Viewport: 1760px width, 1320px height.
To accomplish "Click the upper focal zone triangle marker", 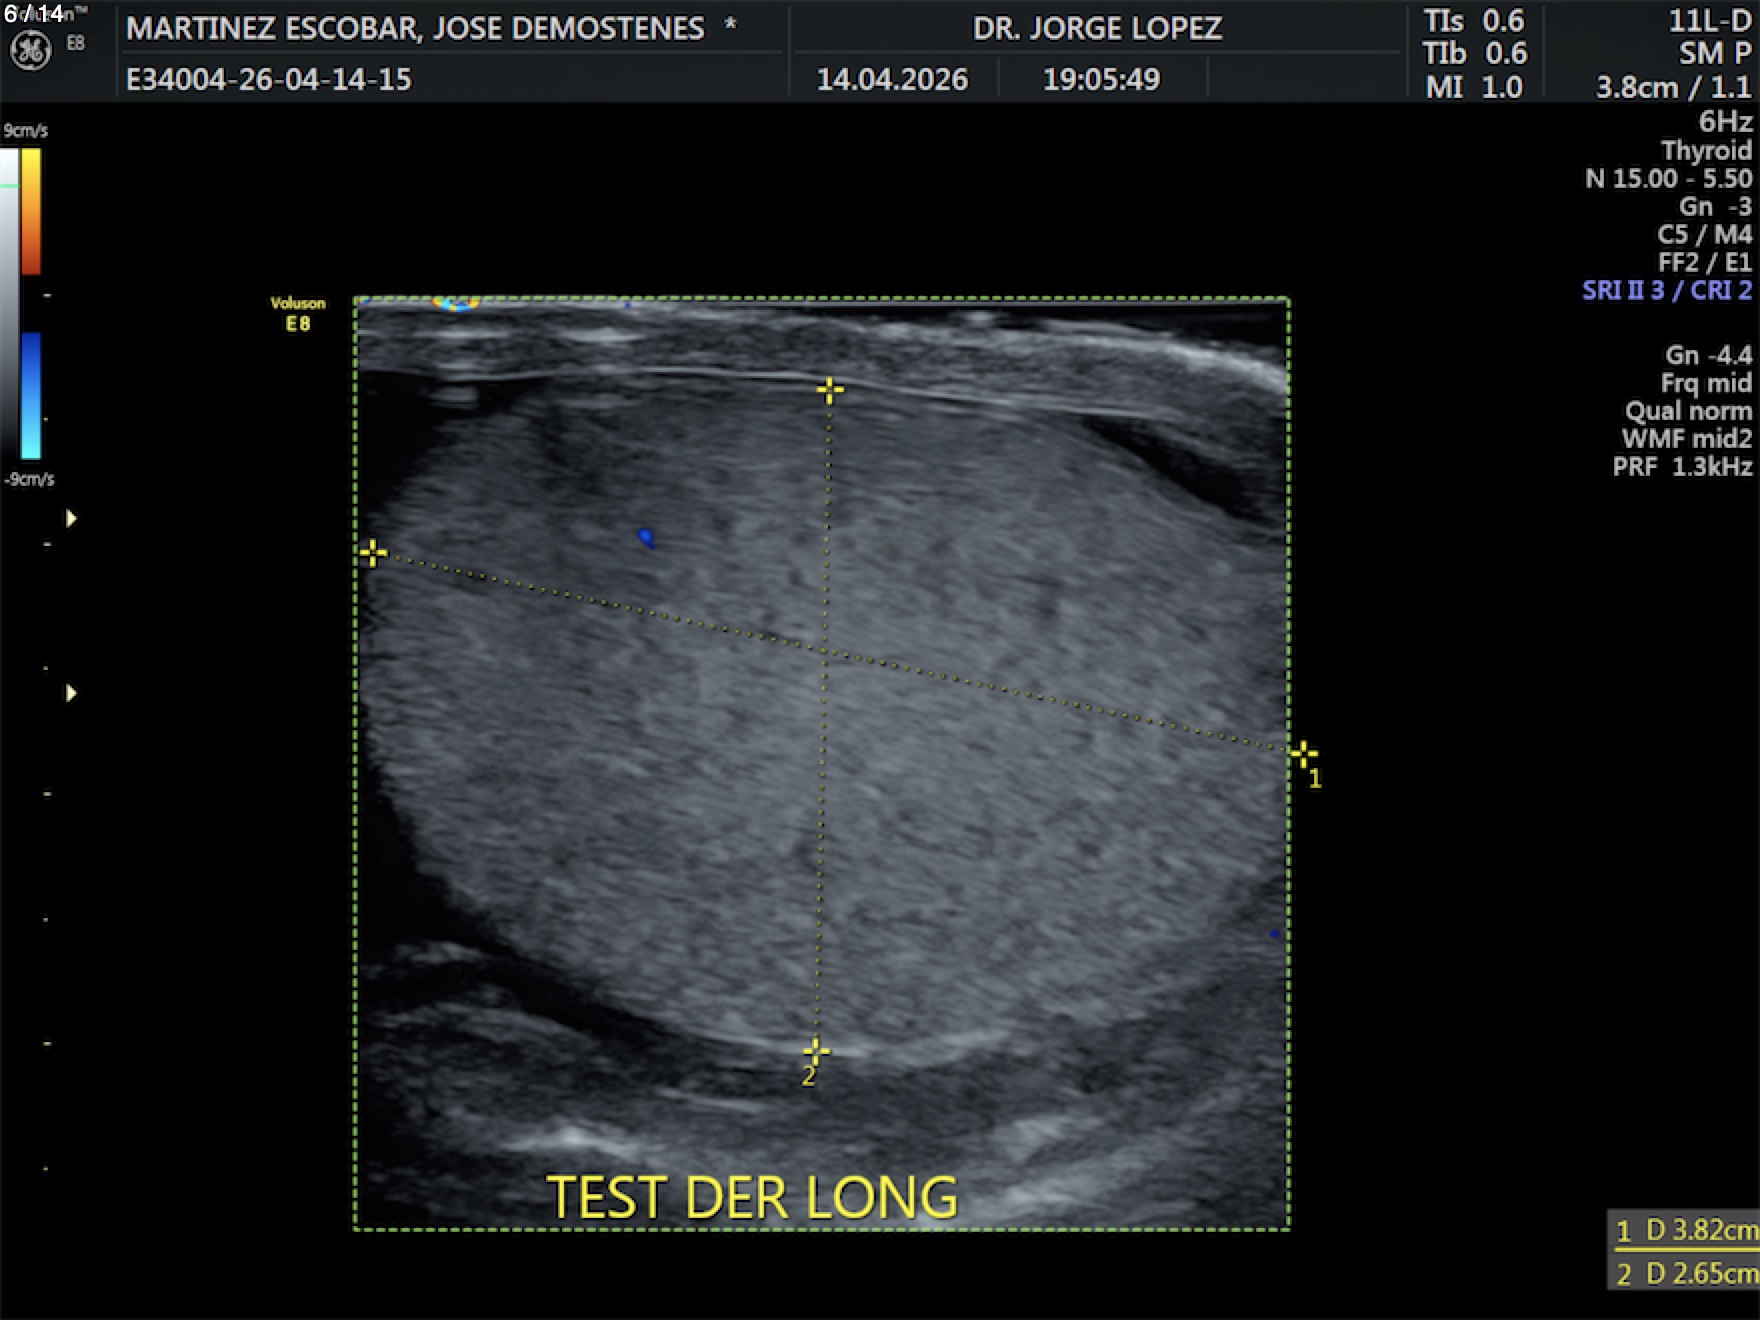I will [71, 518].
